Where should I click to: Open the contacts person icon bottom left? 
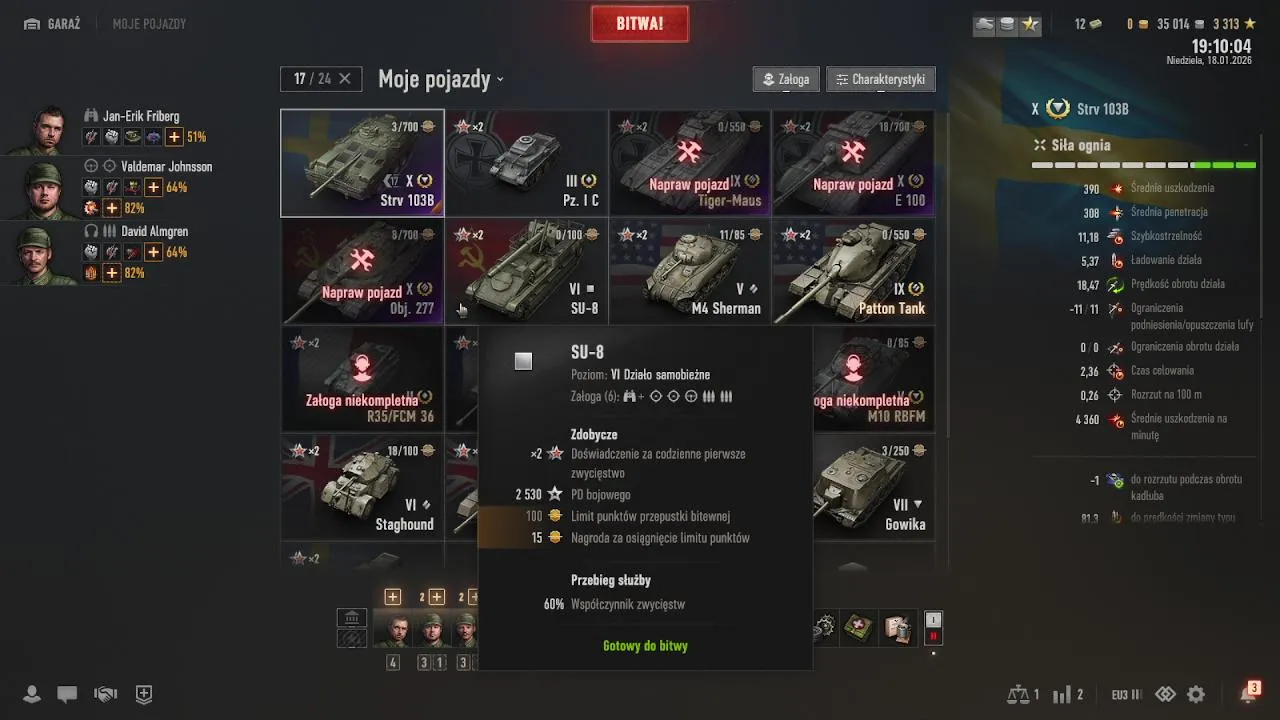click(x=32, y=694)
